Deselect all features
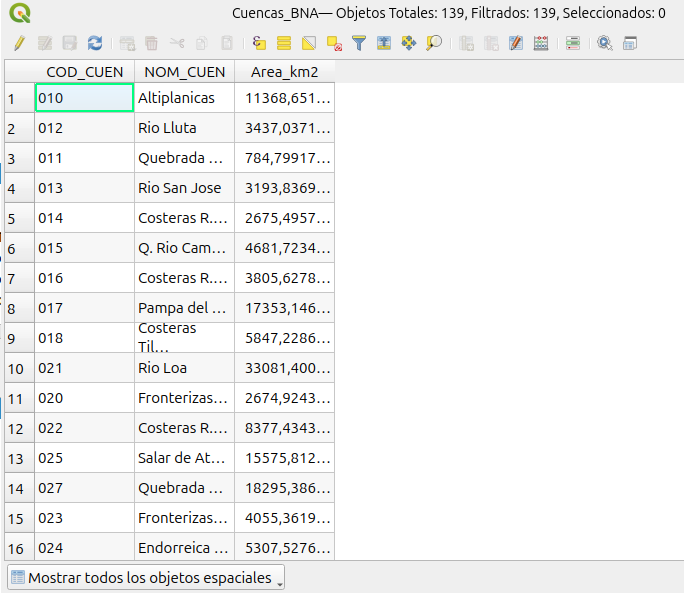The height and width of the screenshot is (593, 684). tap(334, 43)
